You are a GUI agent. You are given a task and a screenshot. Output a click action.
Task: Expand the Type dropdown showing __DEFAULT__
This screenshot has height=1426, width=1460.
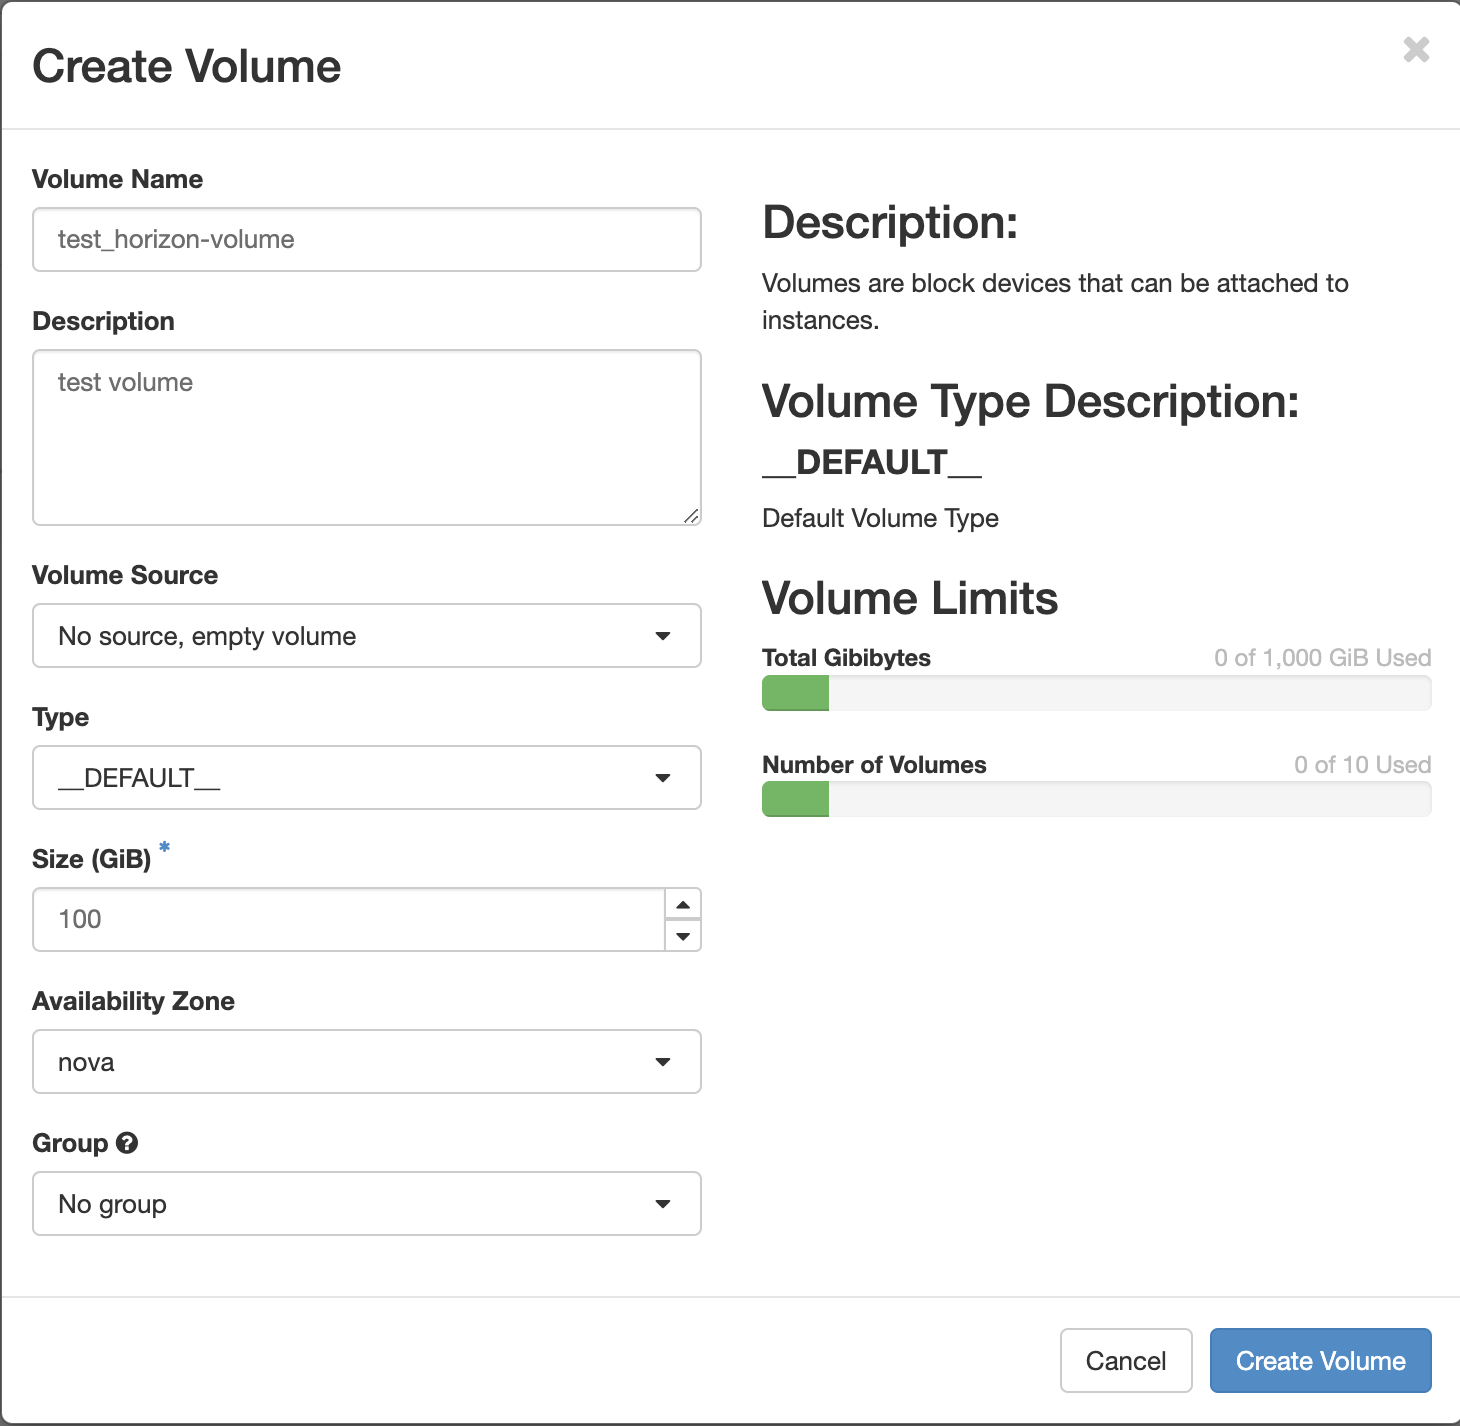[x=367, y=778]
